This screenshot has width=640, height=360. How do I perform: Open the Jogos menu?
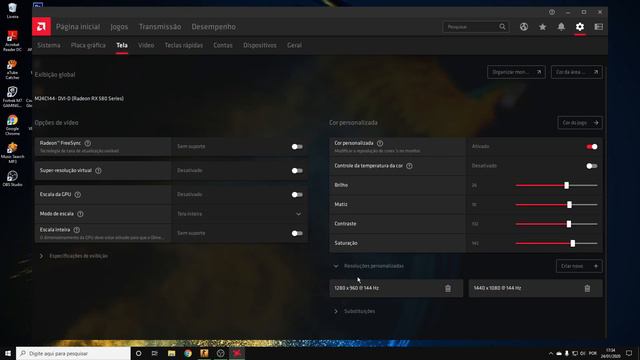click(119, 27)
